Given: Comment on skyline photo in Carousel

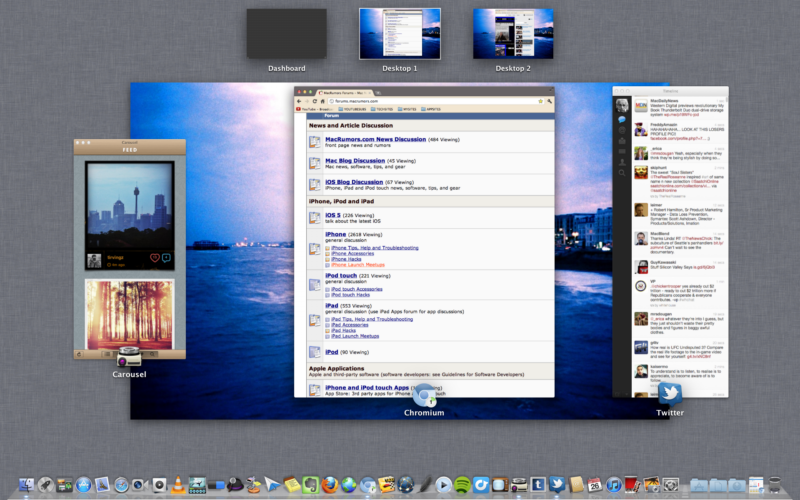Looking at the screenshot, I should pos(166,258).
